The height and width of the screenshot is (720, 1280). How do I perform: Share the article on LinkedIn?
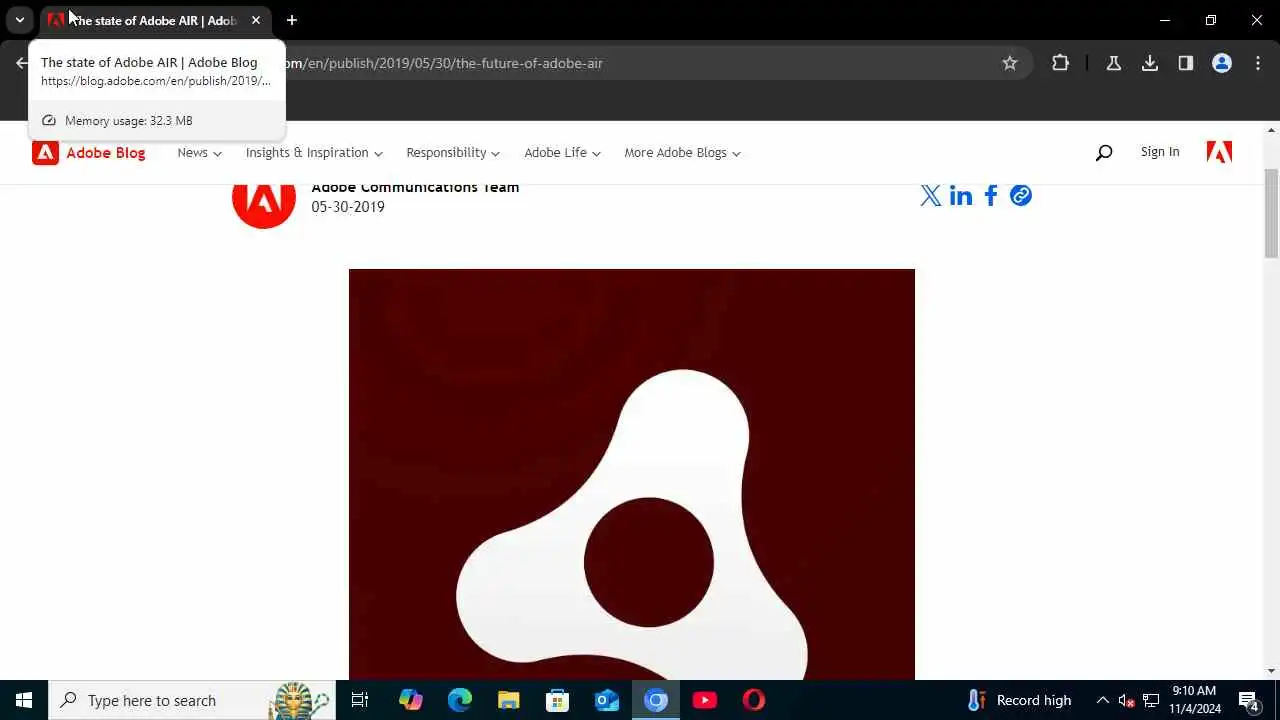click(x=961, y=195)
